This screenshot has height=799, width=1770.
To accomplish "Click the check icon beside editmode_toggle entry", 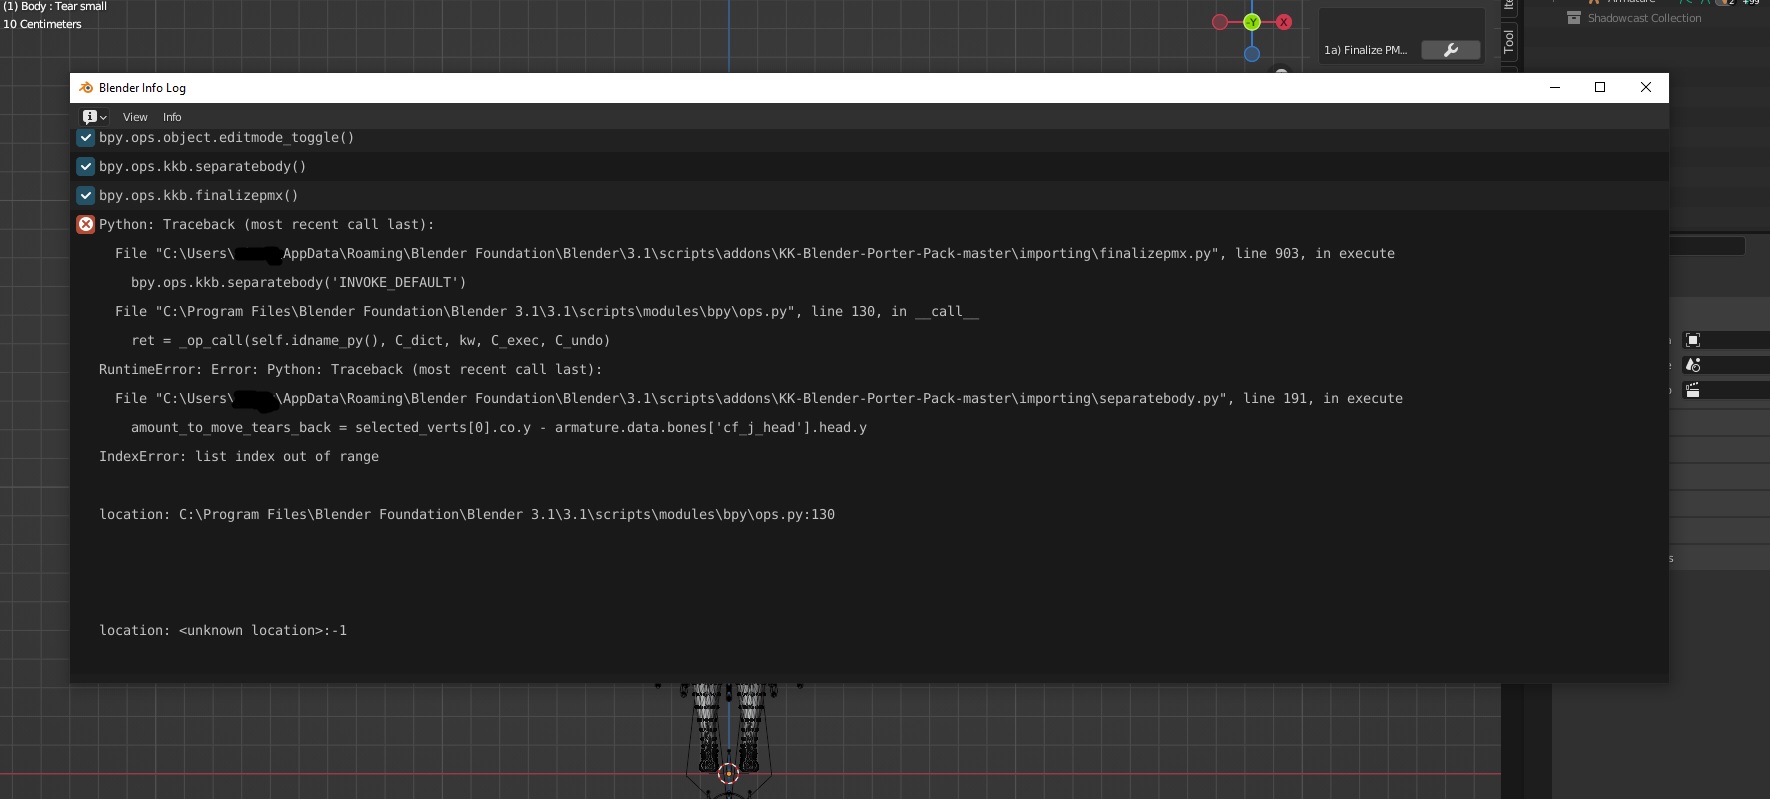I will pos(86,138).
